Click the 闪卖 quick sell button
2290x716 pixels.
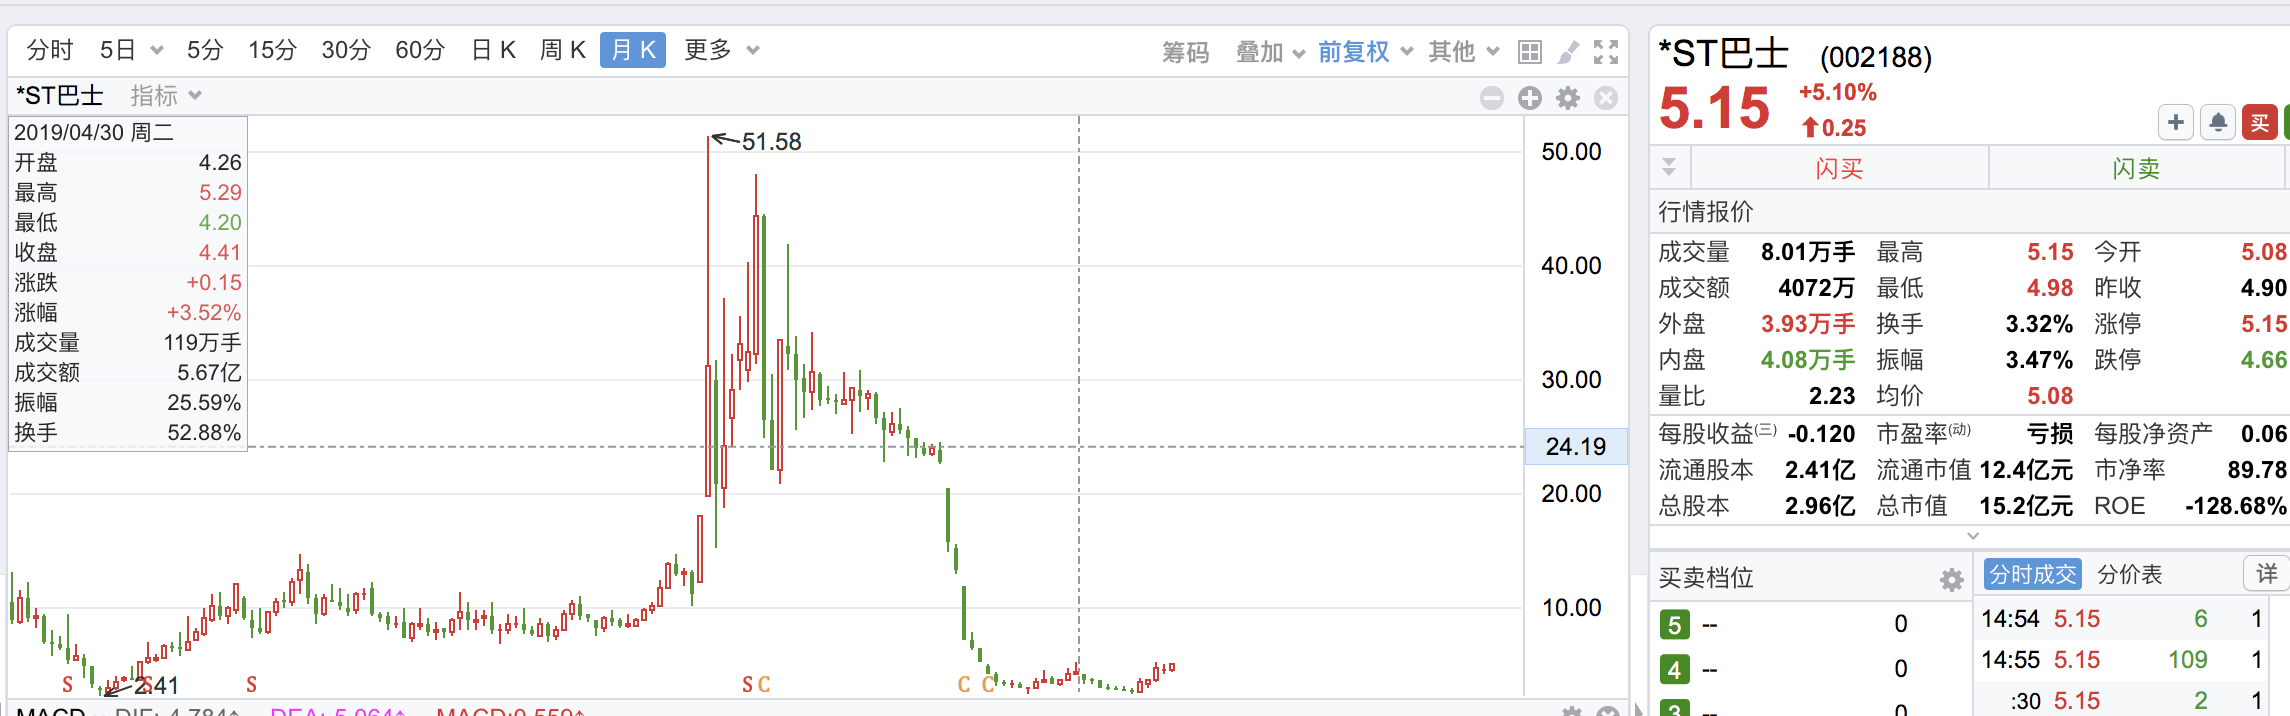coord(2137,168)
